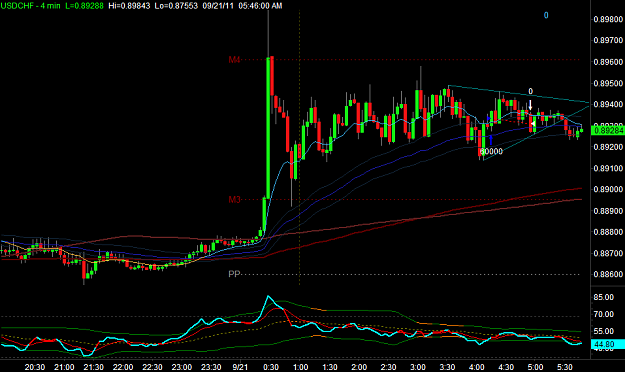Click the 0.89400 price axis label

click(608, 104)
